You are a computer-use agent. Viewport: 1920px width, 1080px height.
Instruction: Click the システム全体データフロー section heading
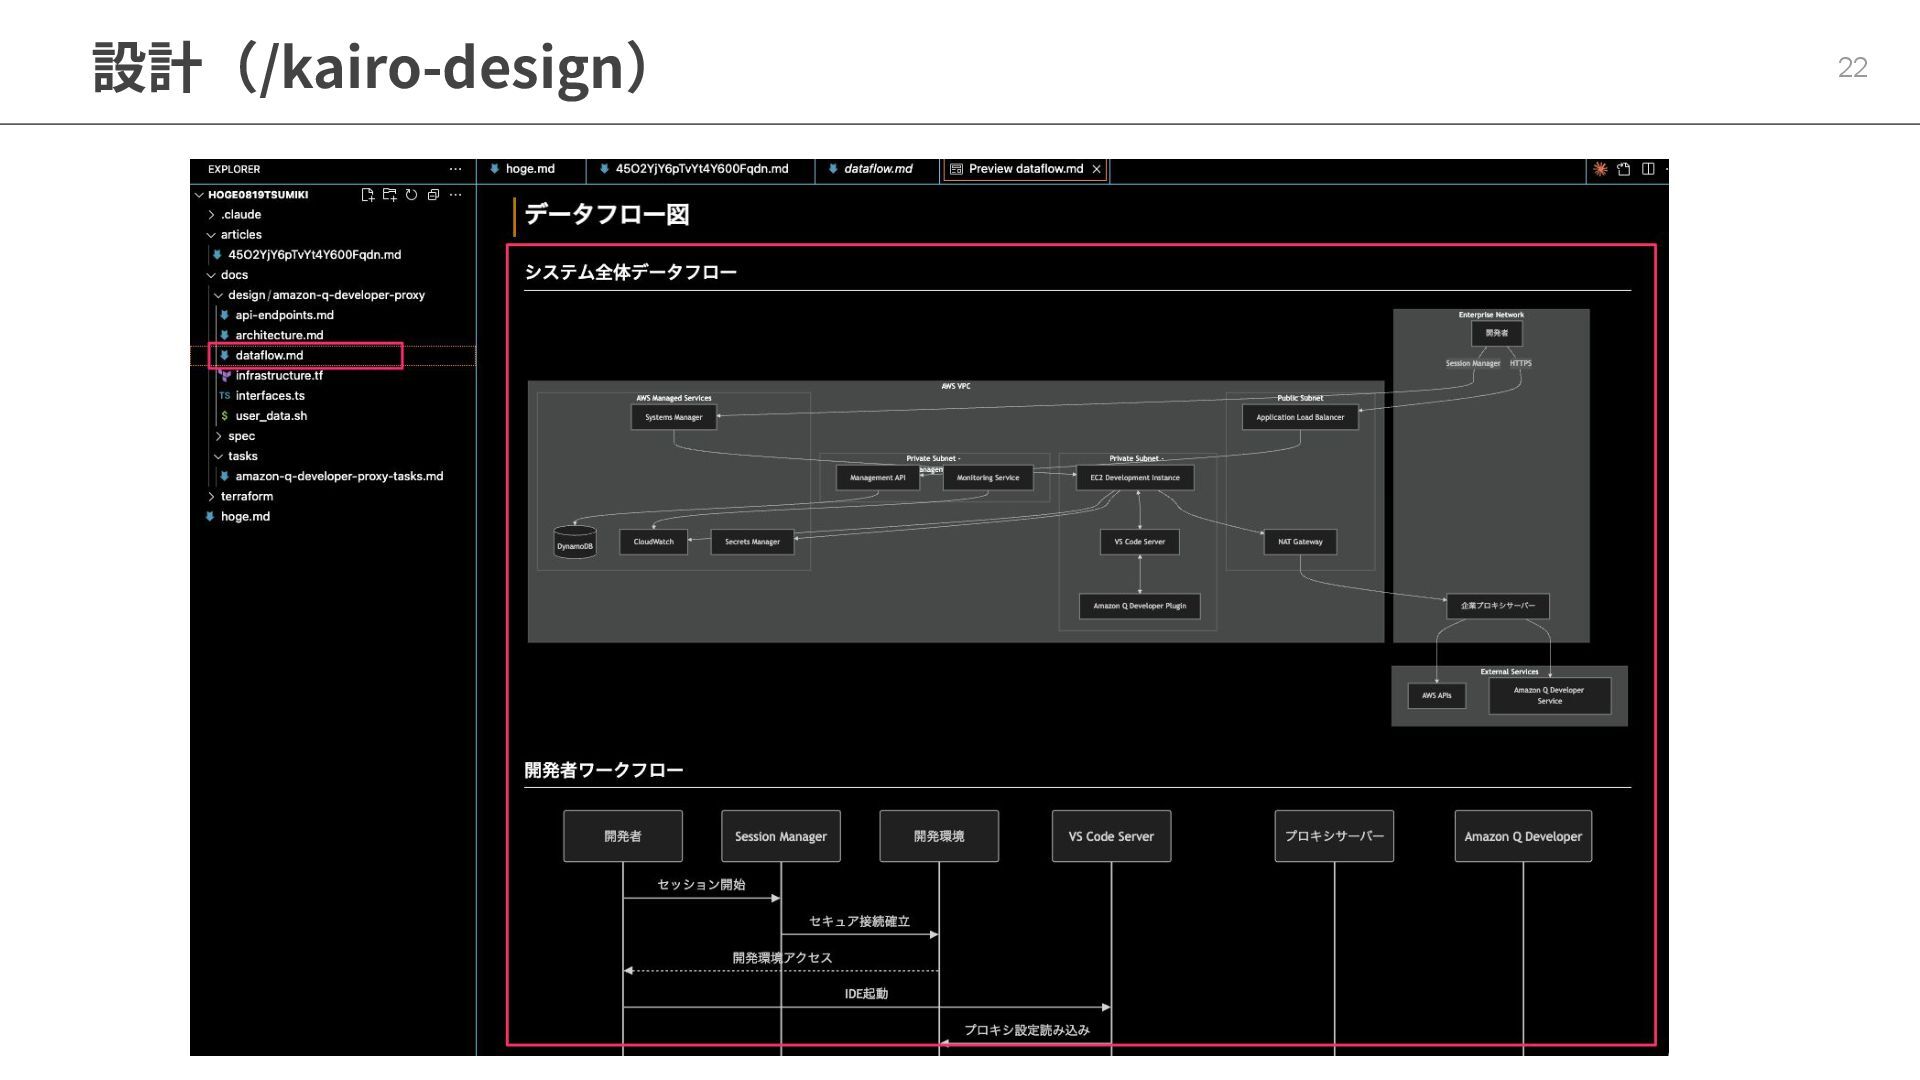(631, 272)
